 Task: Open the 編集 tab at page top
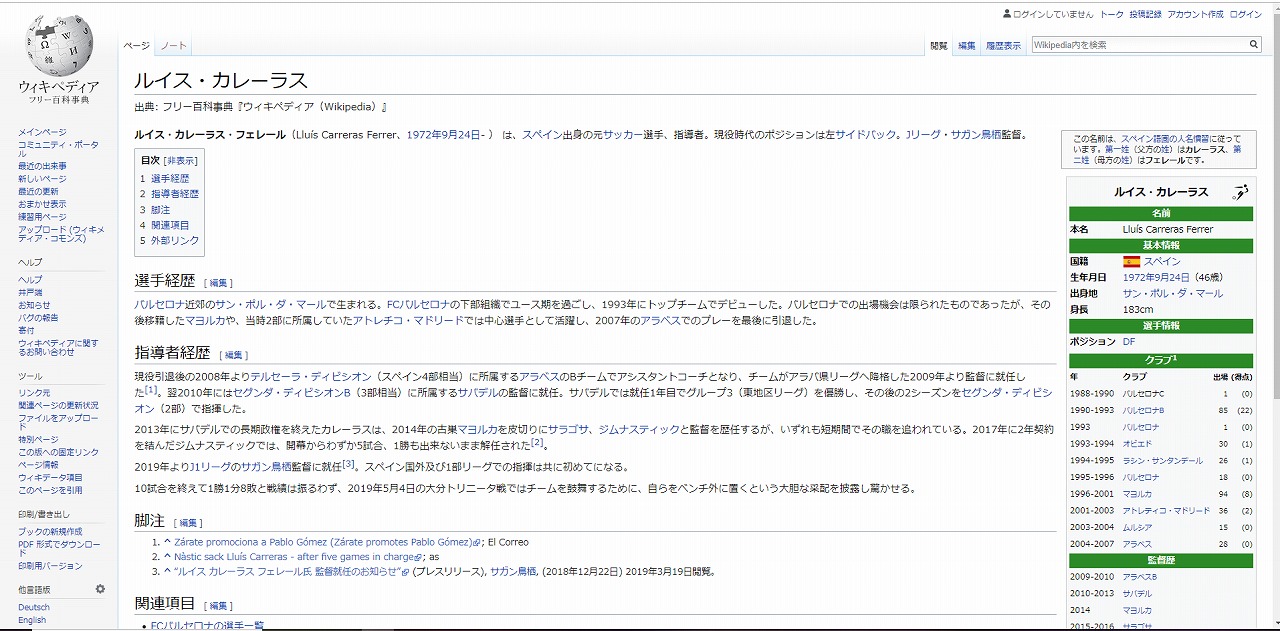tap(966, 46)
